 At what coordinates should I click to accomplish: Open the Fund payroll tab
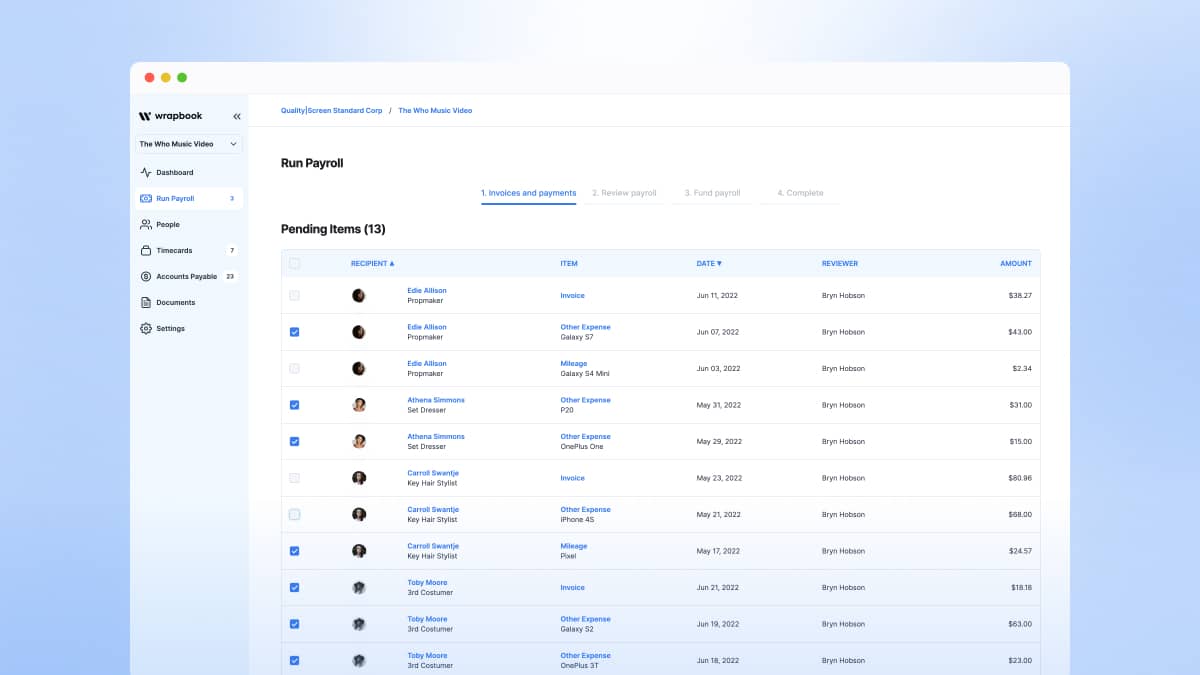click(x=711, y=192)
